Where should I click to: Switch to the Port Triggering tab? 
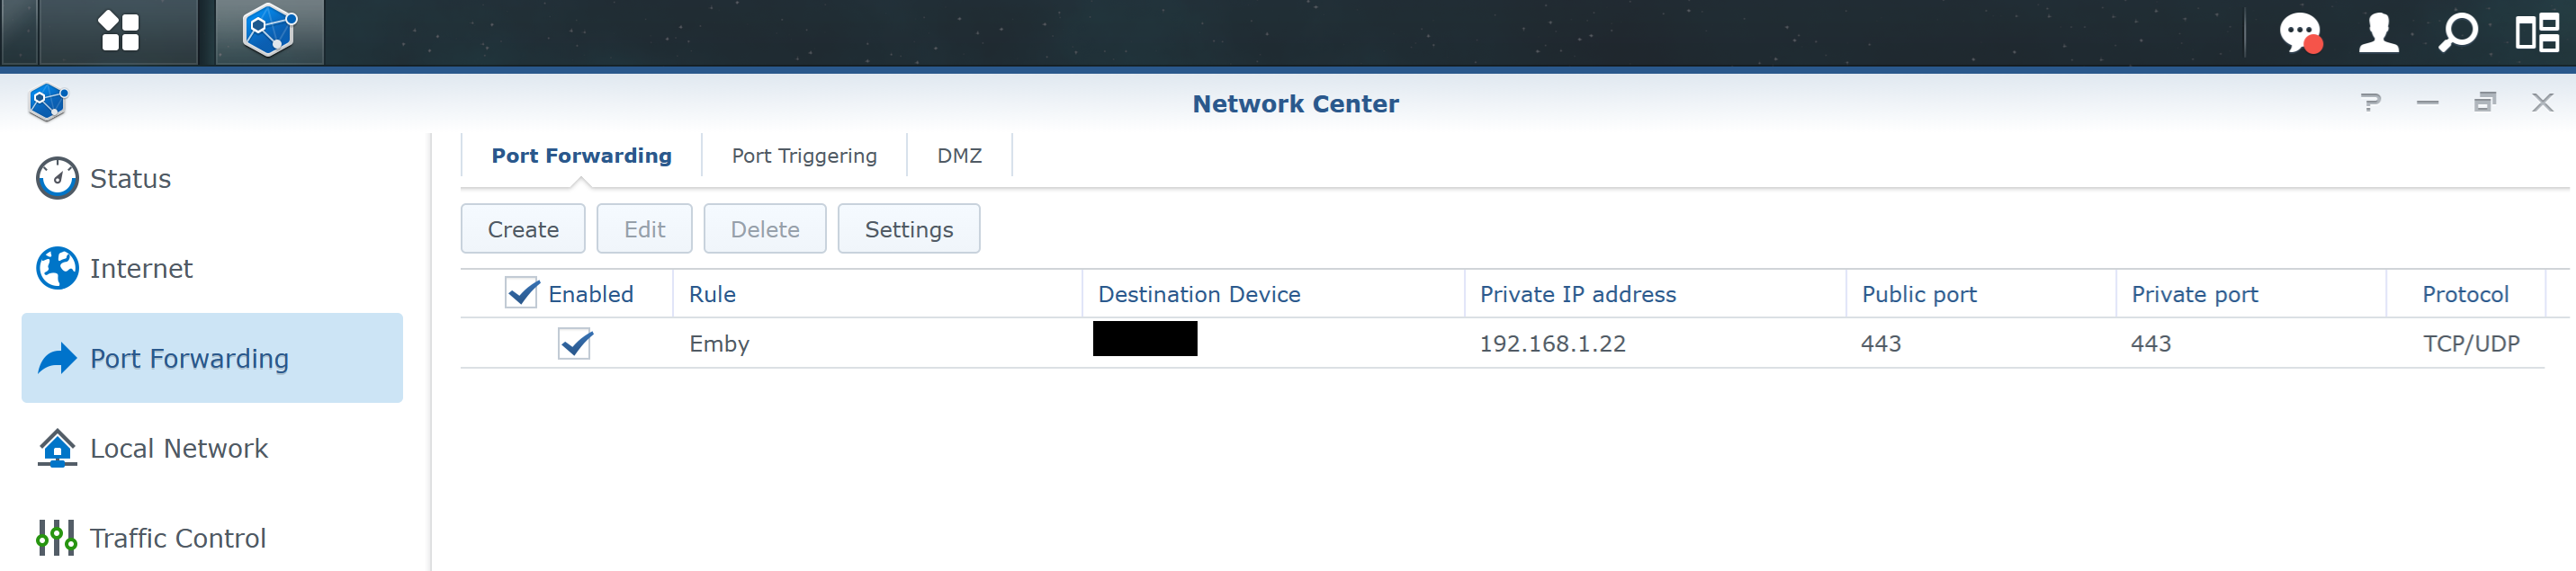point(804,156)
